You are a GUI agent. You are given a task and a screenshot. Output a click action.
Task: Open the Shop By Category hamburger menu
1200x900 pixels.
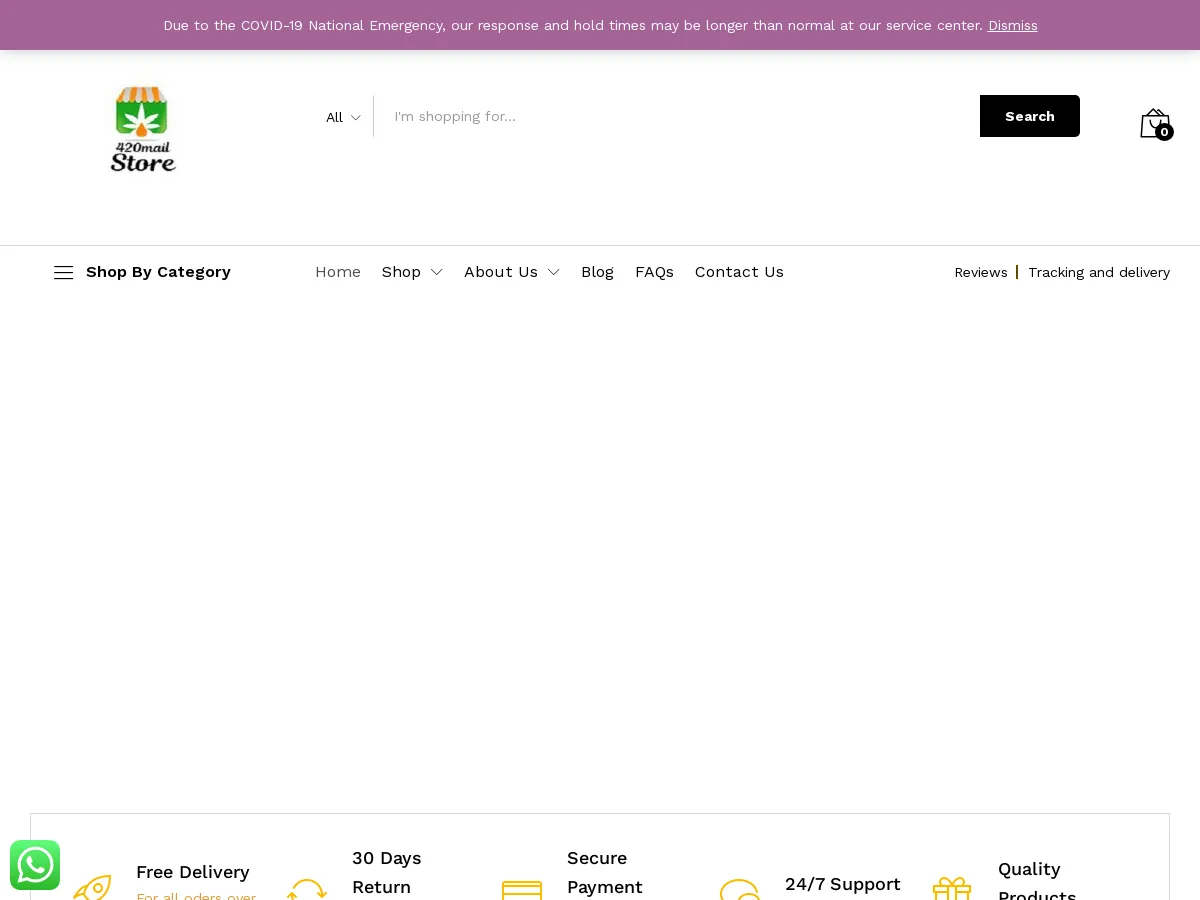[63, 272]
